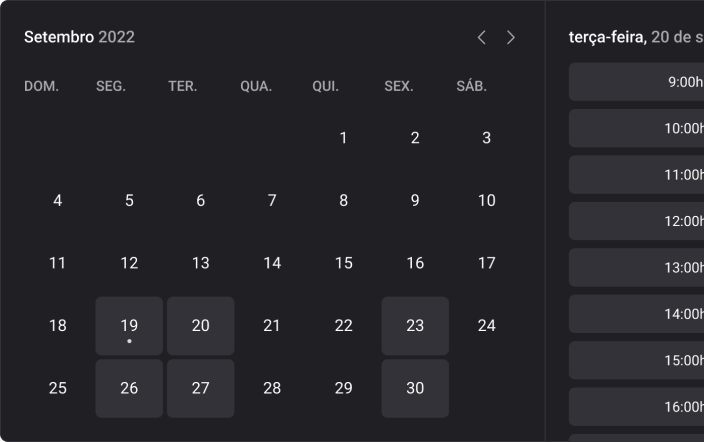Go to previous month arrow

[x=481, y=37]
